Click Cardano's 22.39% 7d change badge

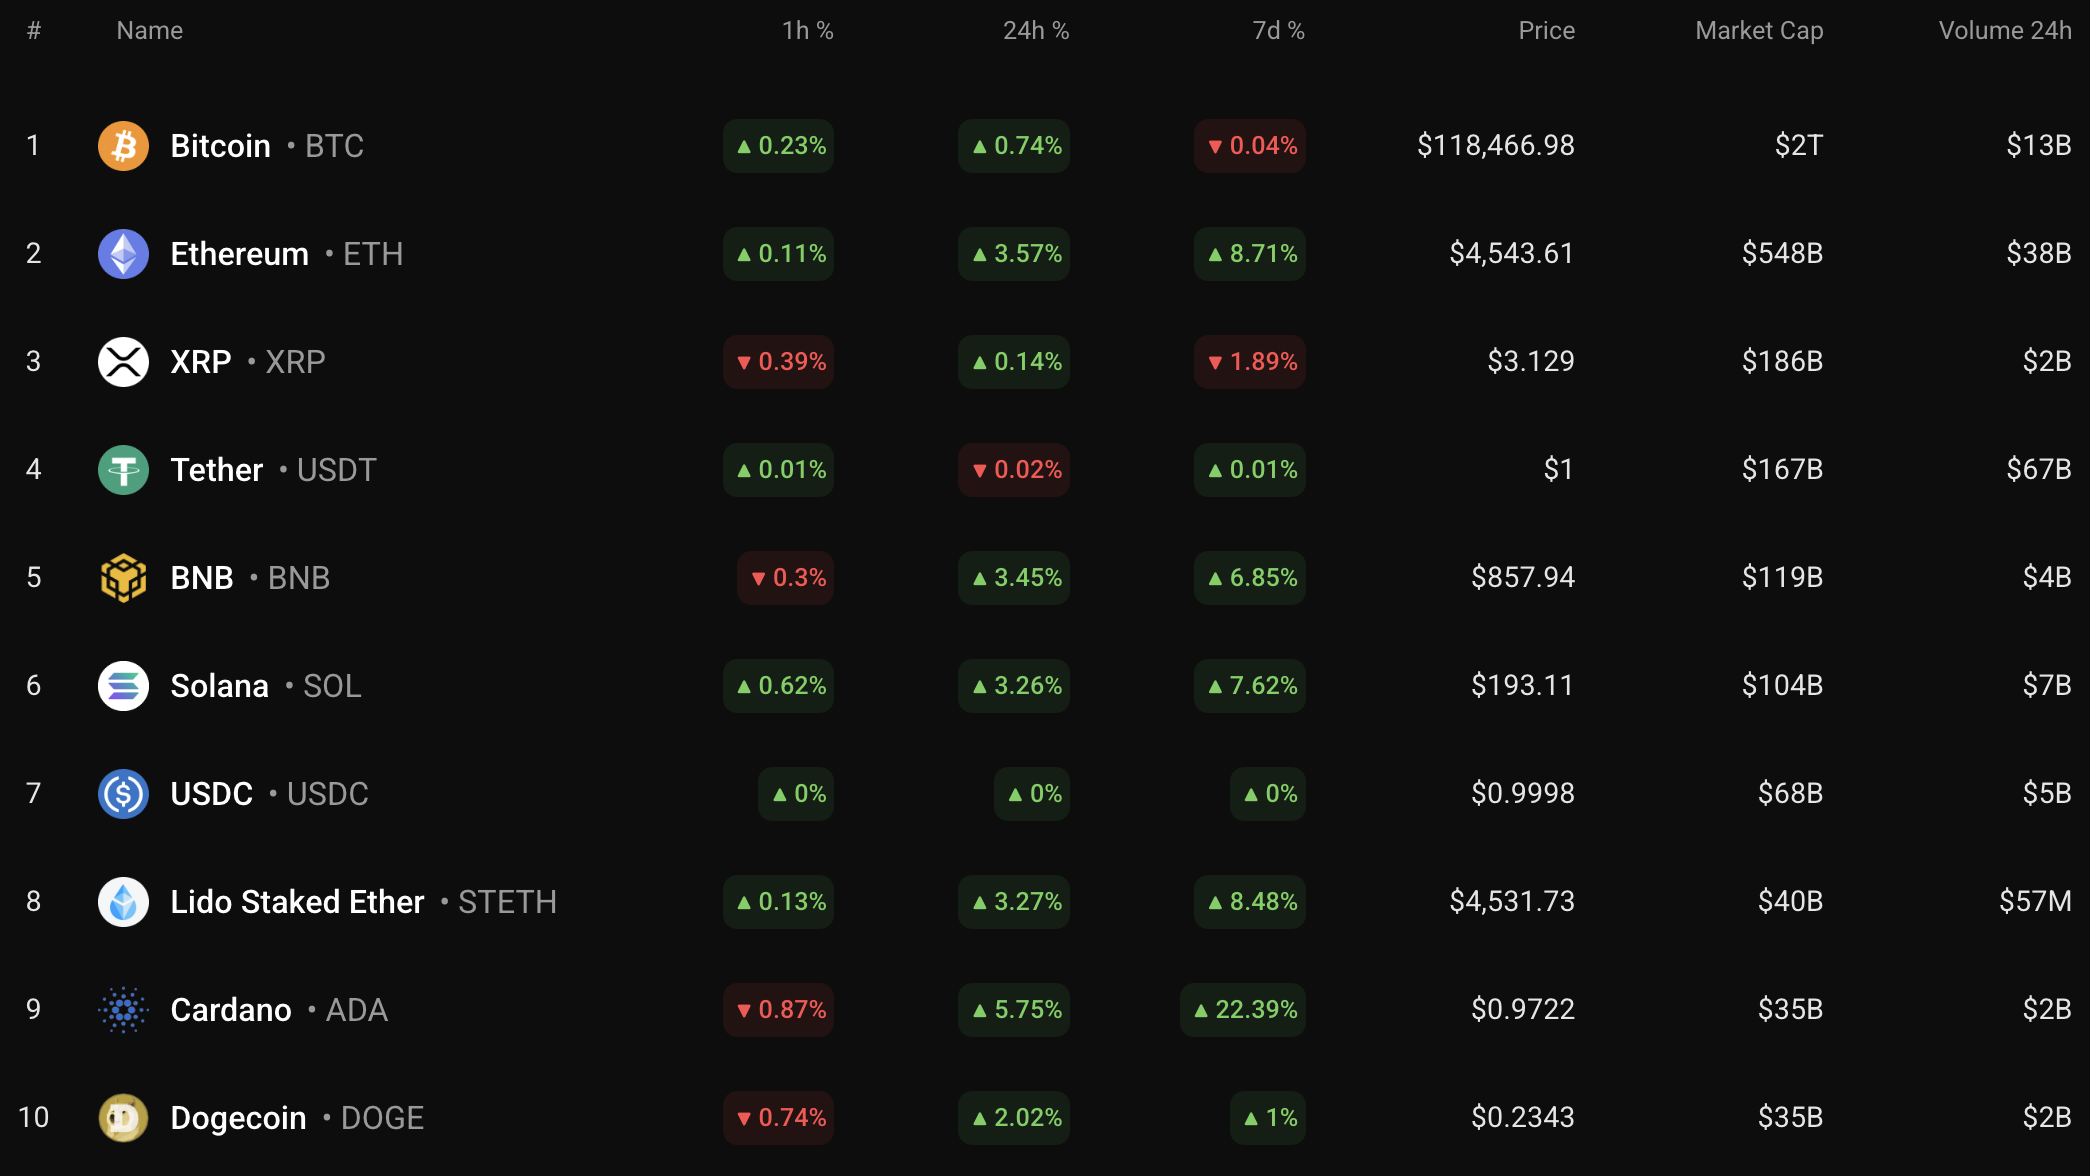pos(1243,1010)
